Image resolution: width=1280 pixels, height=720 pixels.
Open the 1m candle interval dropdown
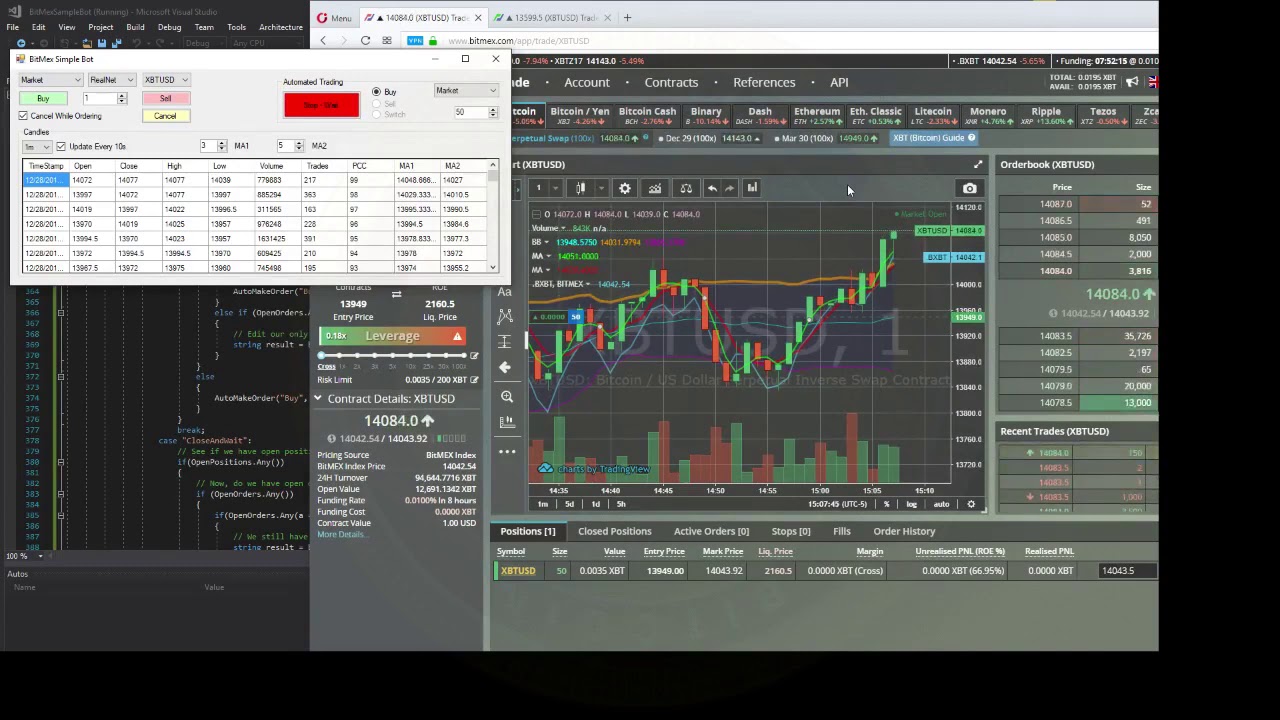pyautogui.click(x=37, y=147)
